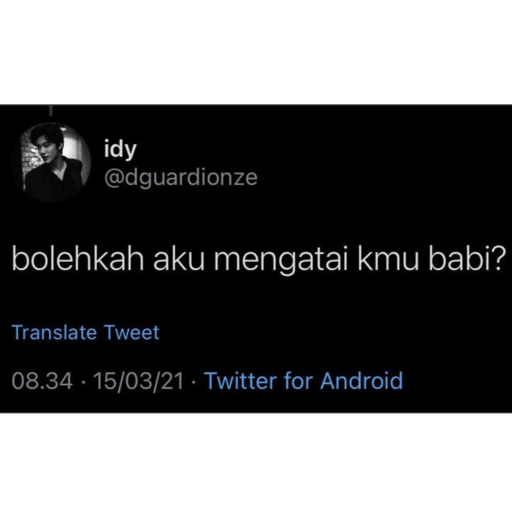The image size is (512, 512).
Task: Visit the @dguardionze handle
Action: coord(181,178)
